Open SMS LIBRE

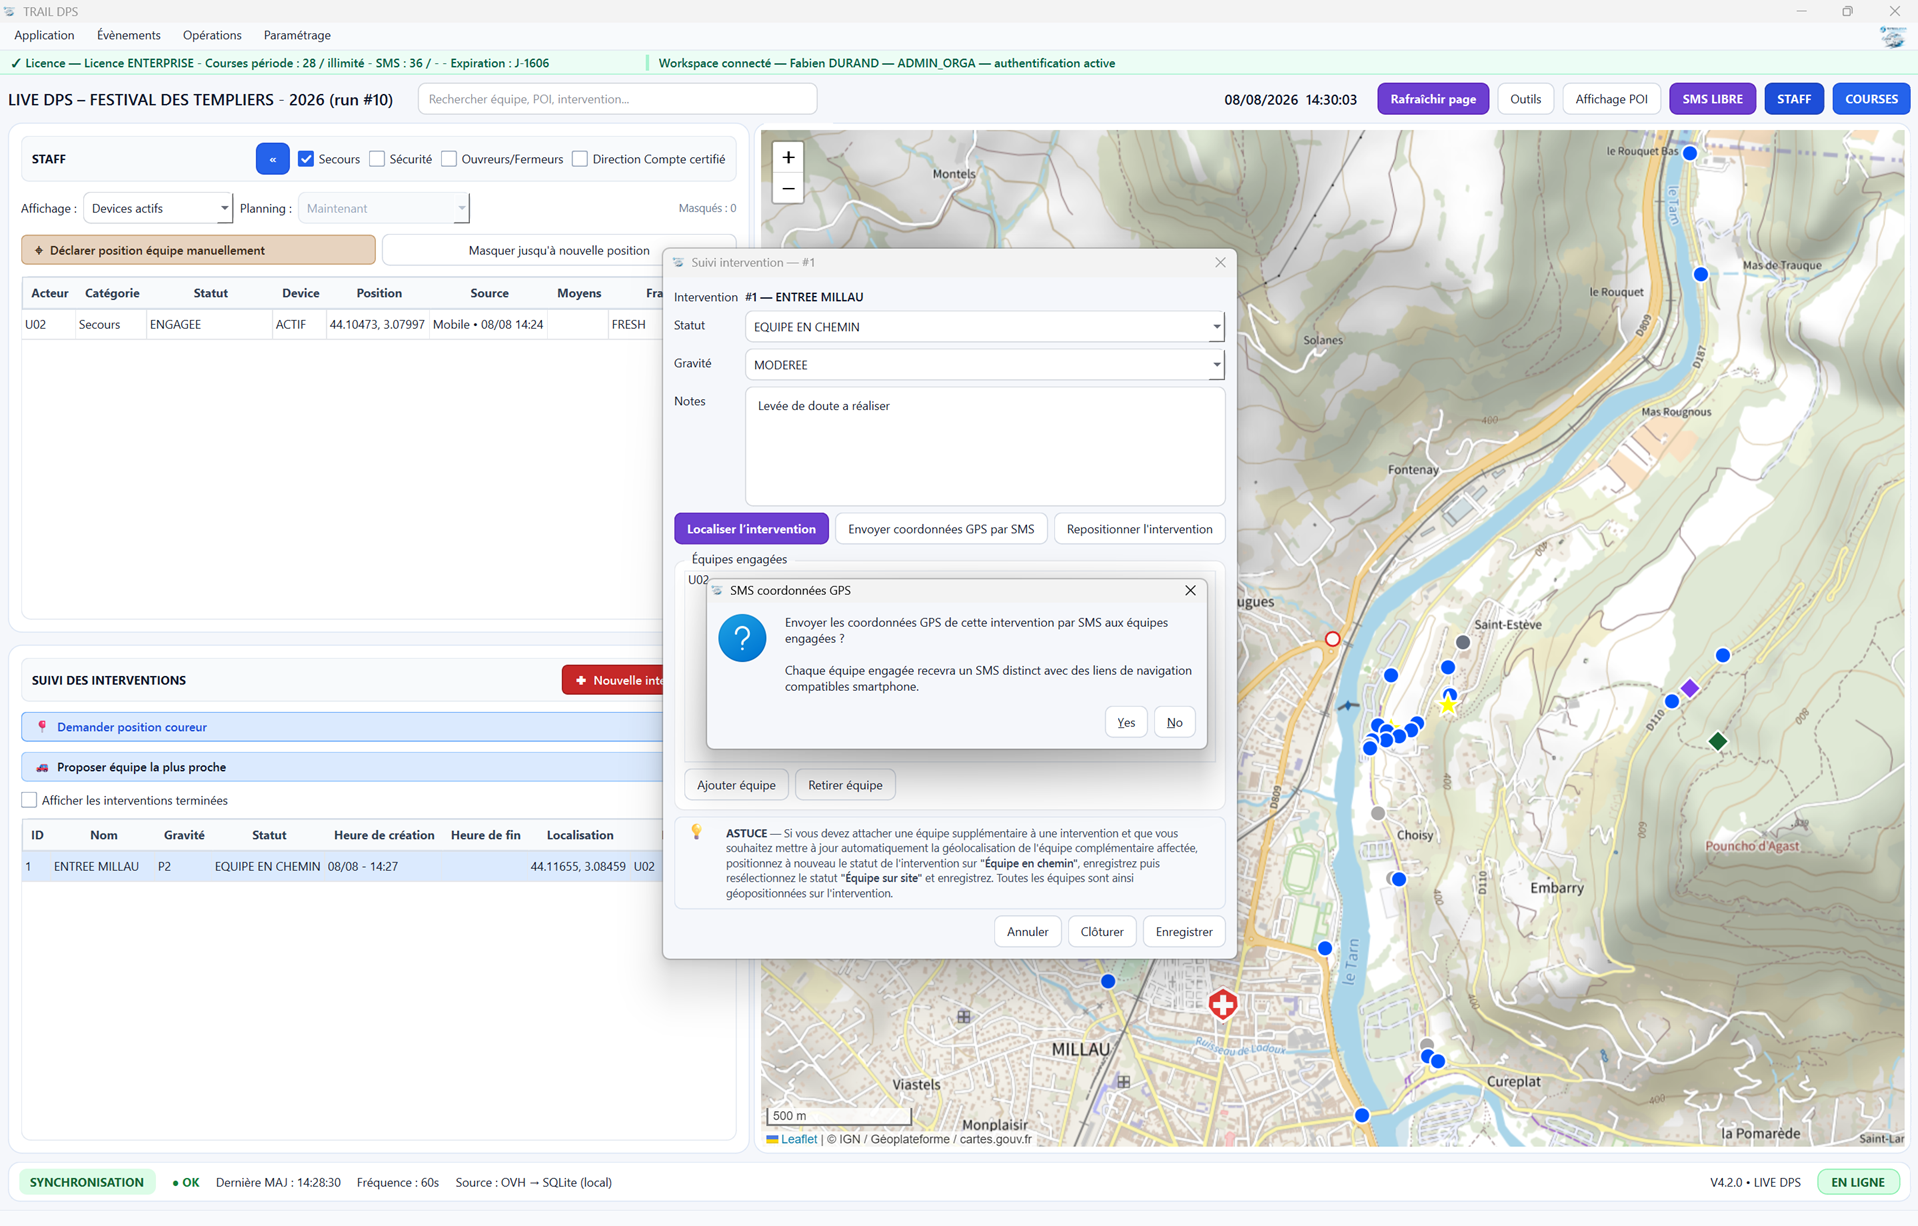(x=1712, y=99)
